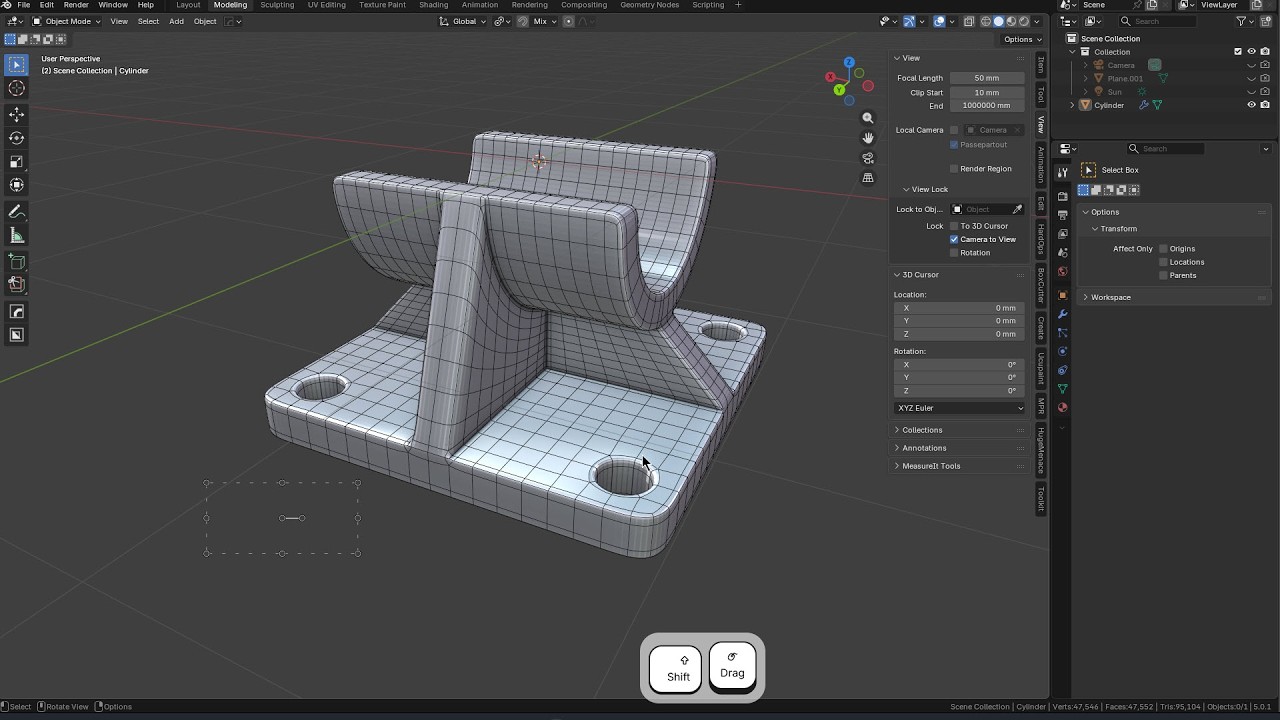Hide Cylinder with its eye icon
The width and height of the screenshot is (1280, 720).
point(1251,105)
